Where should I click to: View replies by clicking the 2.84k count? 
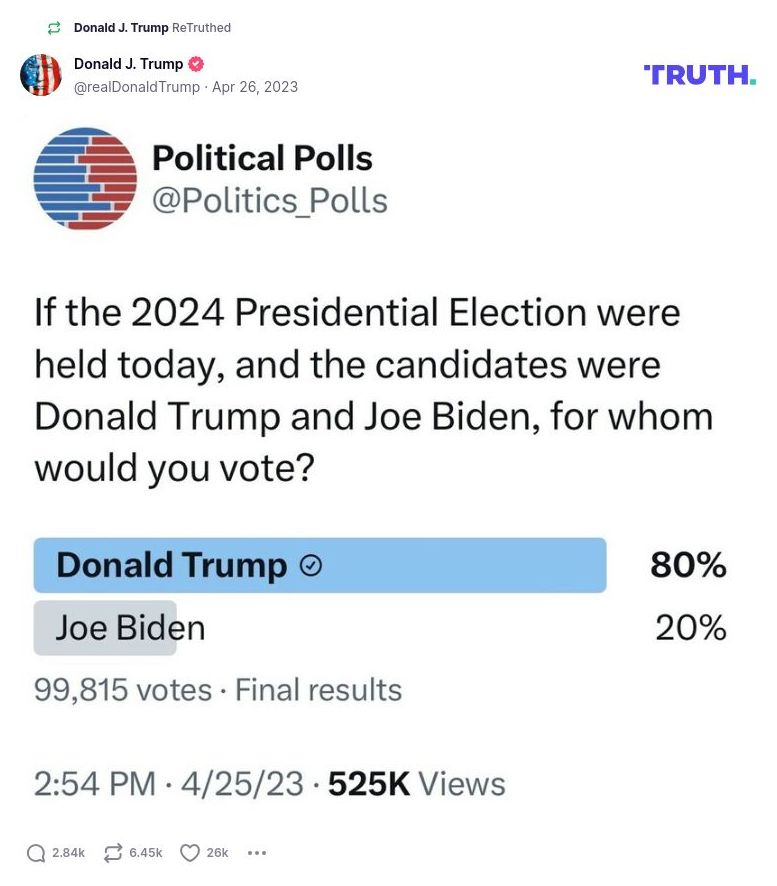68,852
